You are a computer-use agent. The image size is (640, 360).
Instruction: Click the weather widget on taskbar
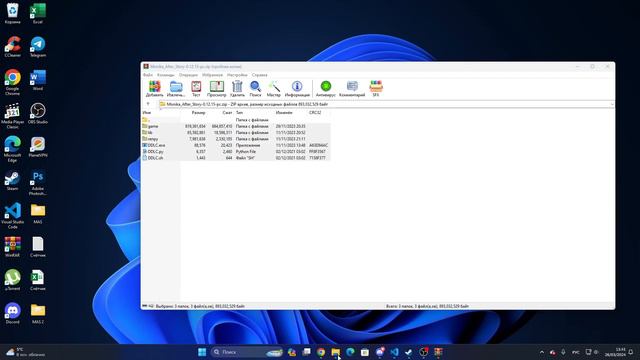(25, 352)
